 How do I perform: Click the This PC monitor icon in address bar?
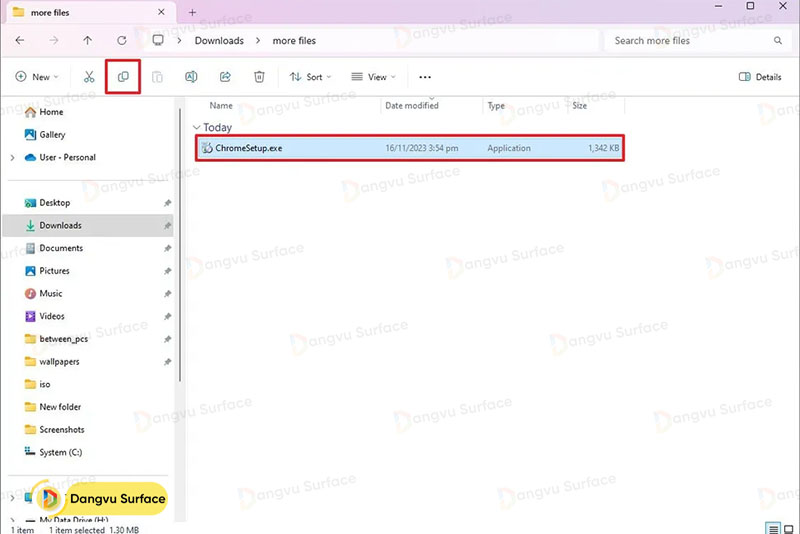click(158, 40)
